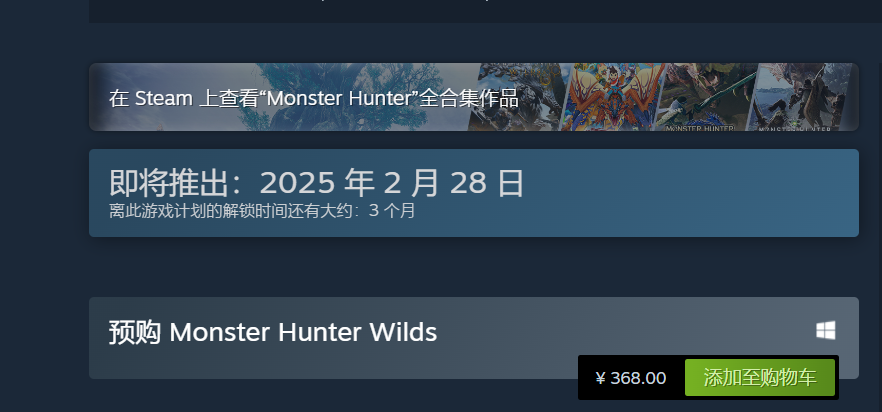Screen dimensions: 882x412
Task: Open the Monster Hunter franchise banner link
Action: point(474,97)
